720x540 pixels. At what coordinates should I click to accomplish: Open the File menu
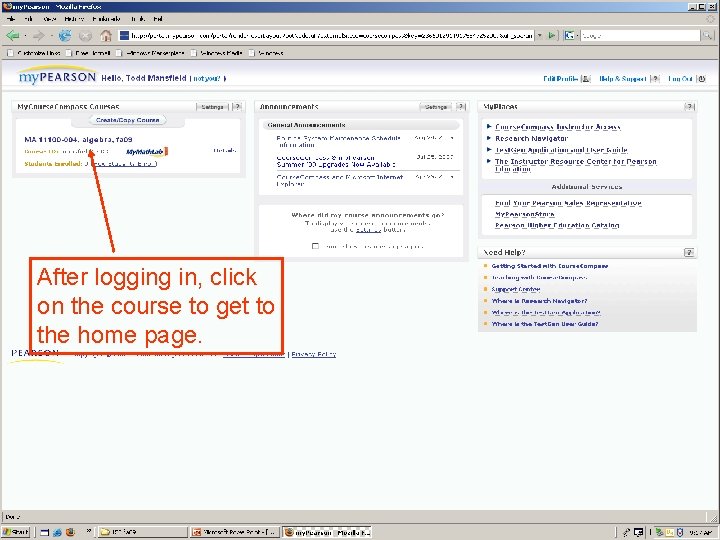(x=11, y=19)
